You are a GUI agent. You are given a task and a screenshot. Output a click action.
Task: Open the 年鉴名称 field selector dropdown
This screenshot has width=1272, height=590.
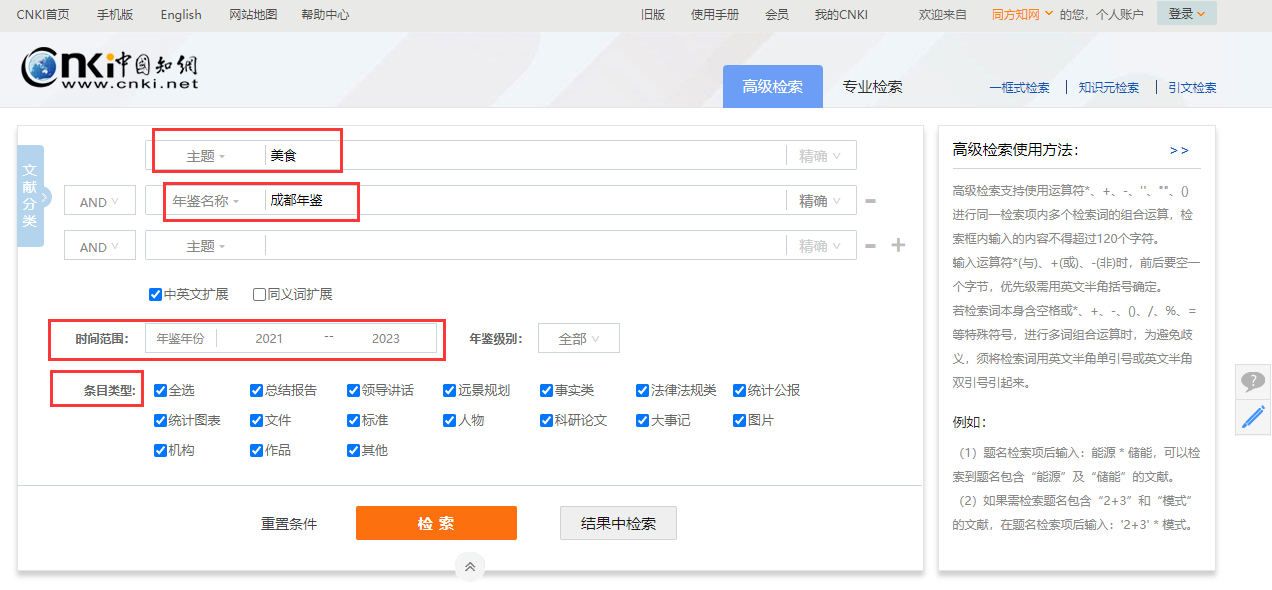[x=206, y=201]
